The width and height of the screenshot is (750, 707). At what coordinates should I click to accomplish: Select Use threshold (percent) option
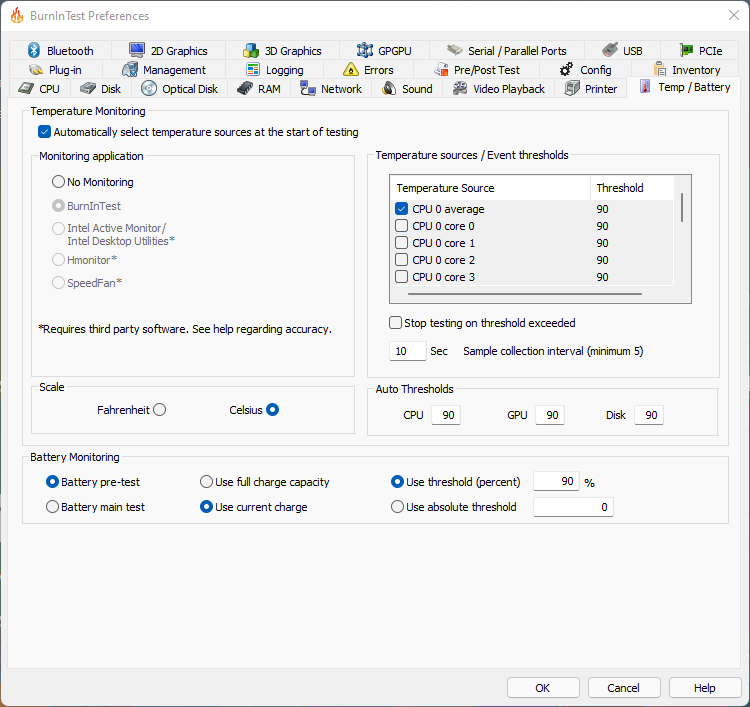[x=397, y=482]
